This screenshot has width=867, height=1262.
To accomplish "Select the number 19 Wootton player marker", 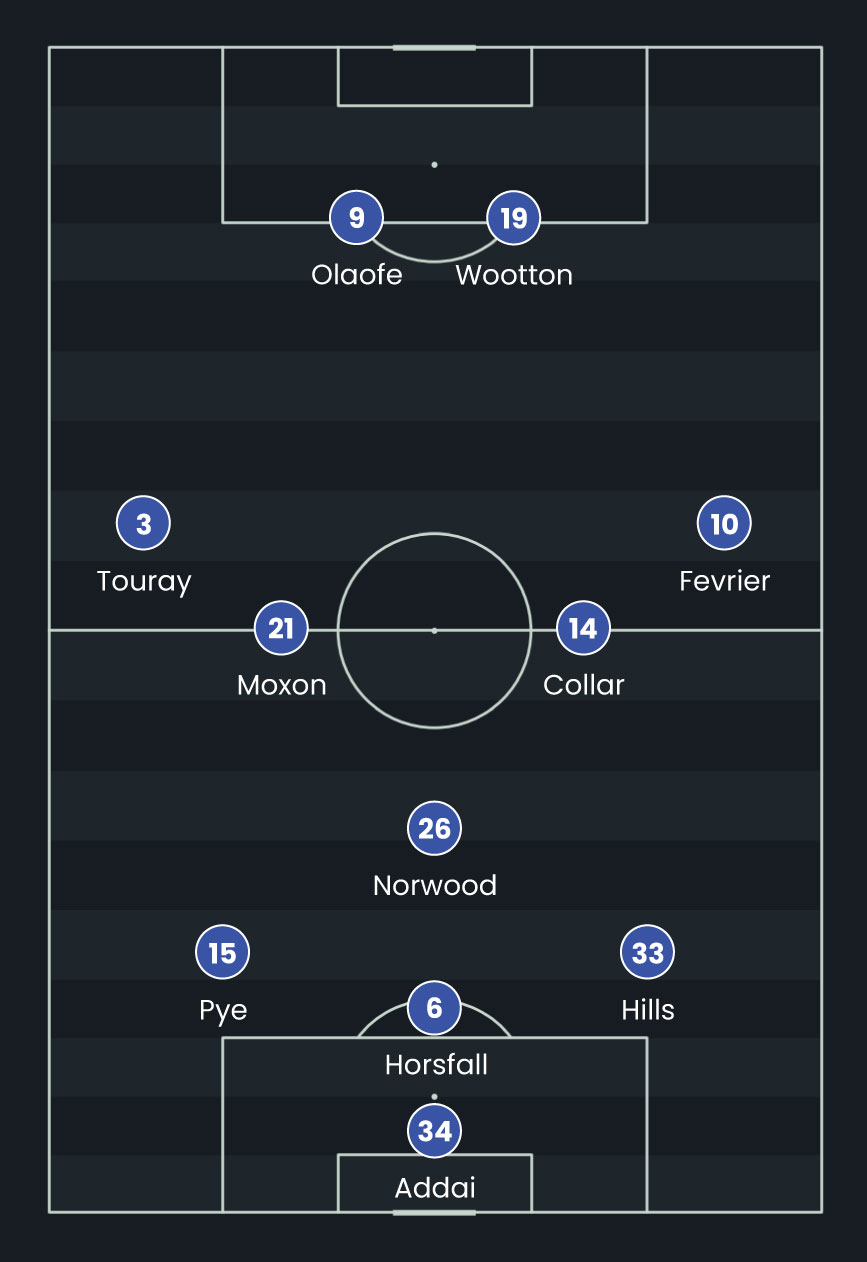I will click(513, 218).
